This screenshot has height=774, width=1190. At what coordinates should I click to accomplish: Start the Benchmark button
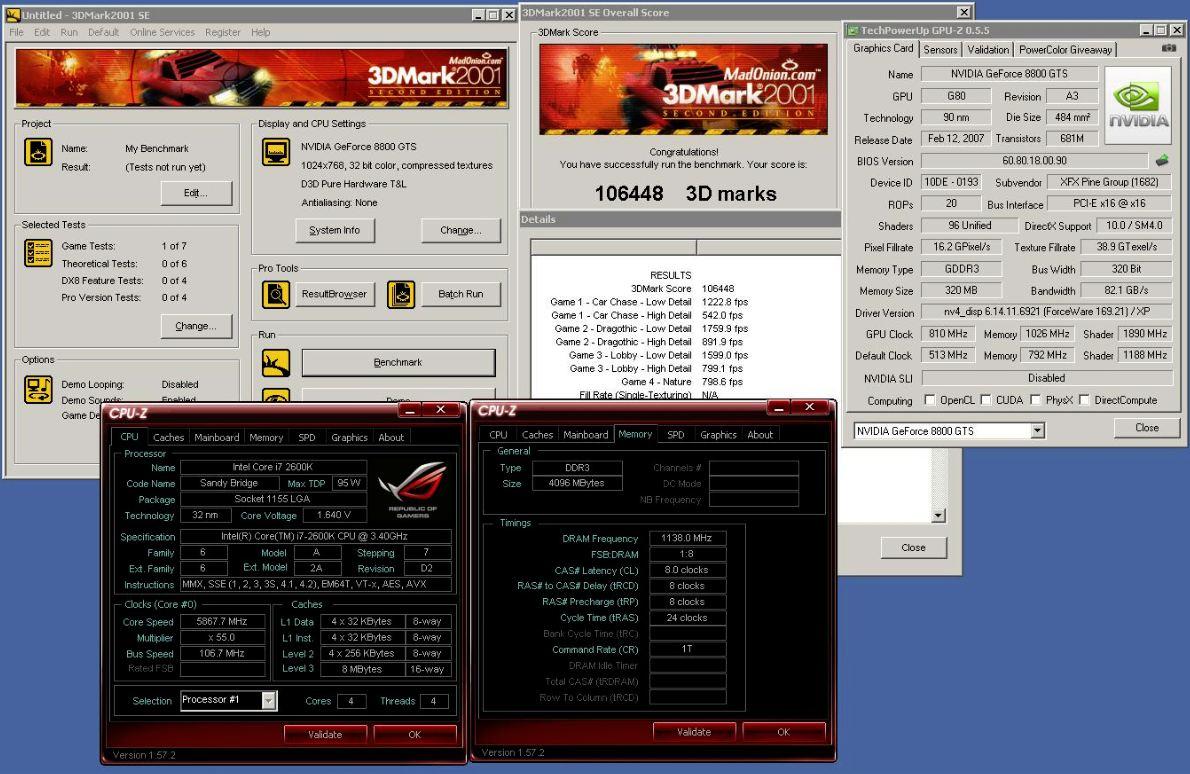[398, 363]
